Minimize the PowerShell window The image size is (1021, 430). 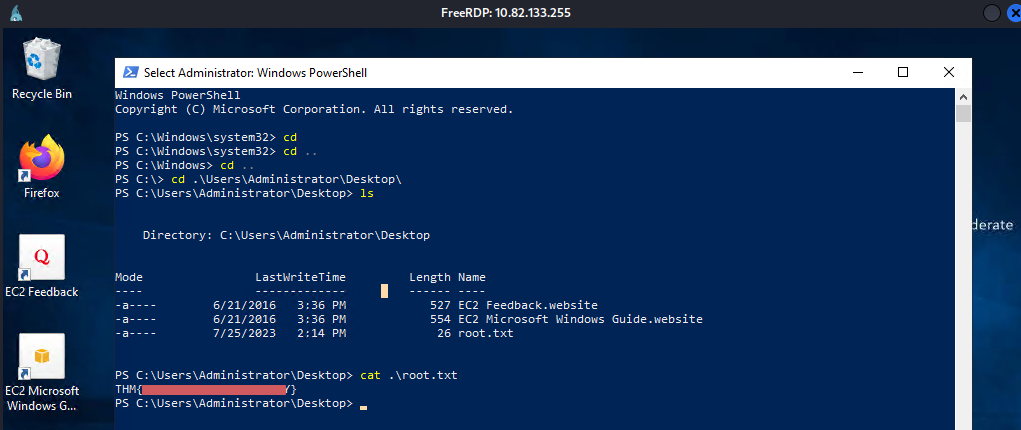(x=857, y=72)
